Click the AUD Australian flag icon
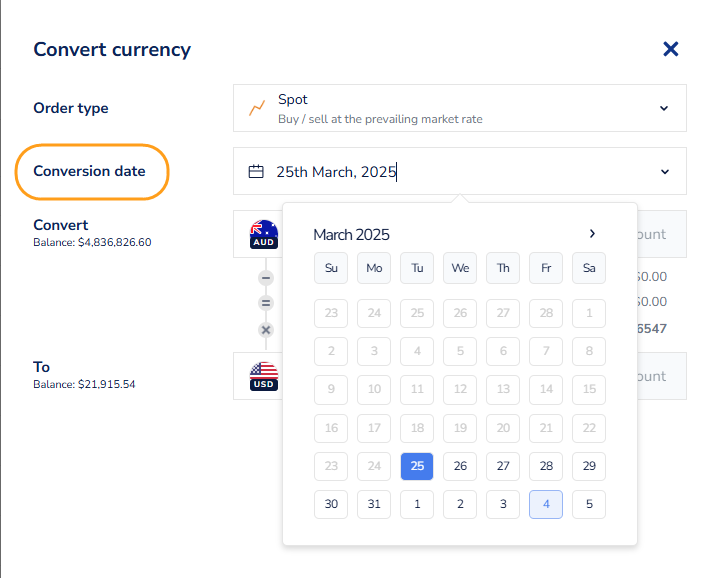The width and height of the screenshot is (716, 578). point(264,234)
